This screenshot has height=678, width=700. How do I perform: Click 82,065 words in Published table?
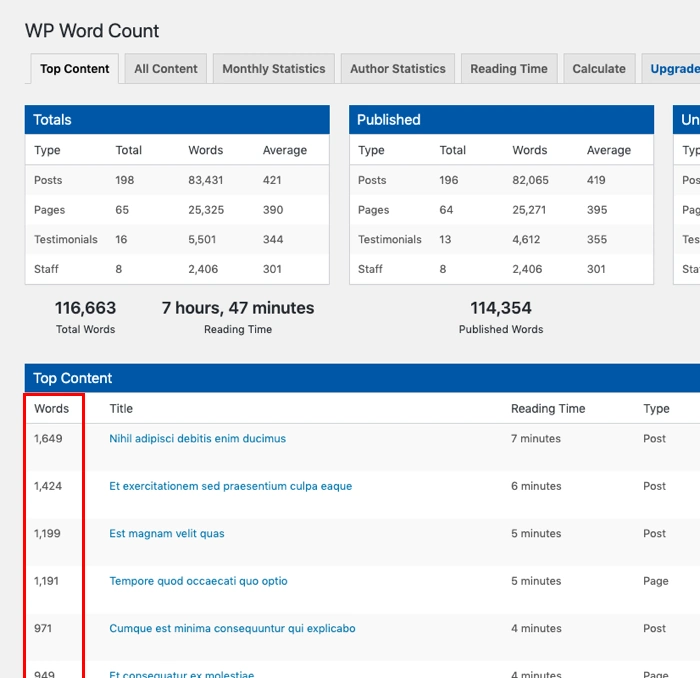[x=530, y=180]
